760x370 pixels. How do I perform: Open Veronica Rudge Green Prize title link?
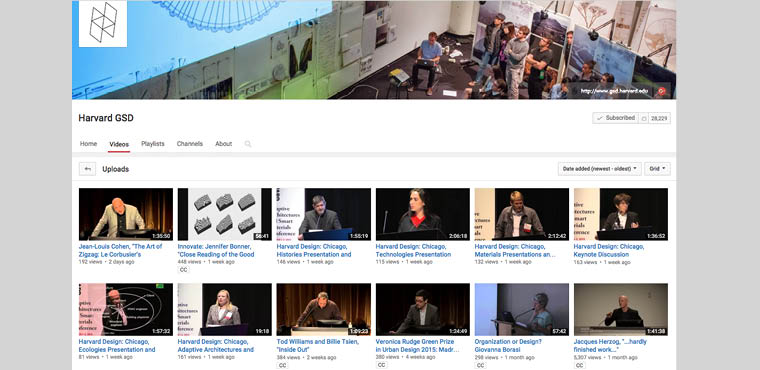[417, 345]
